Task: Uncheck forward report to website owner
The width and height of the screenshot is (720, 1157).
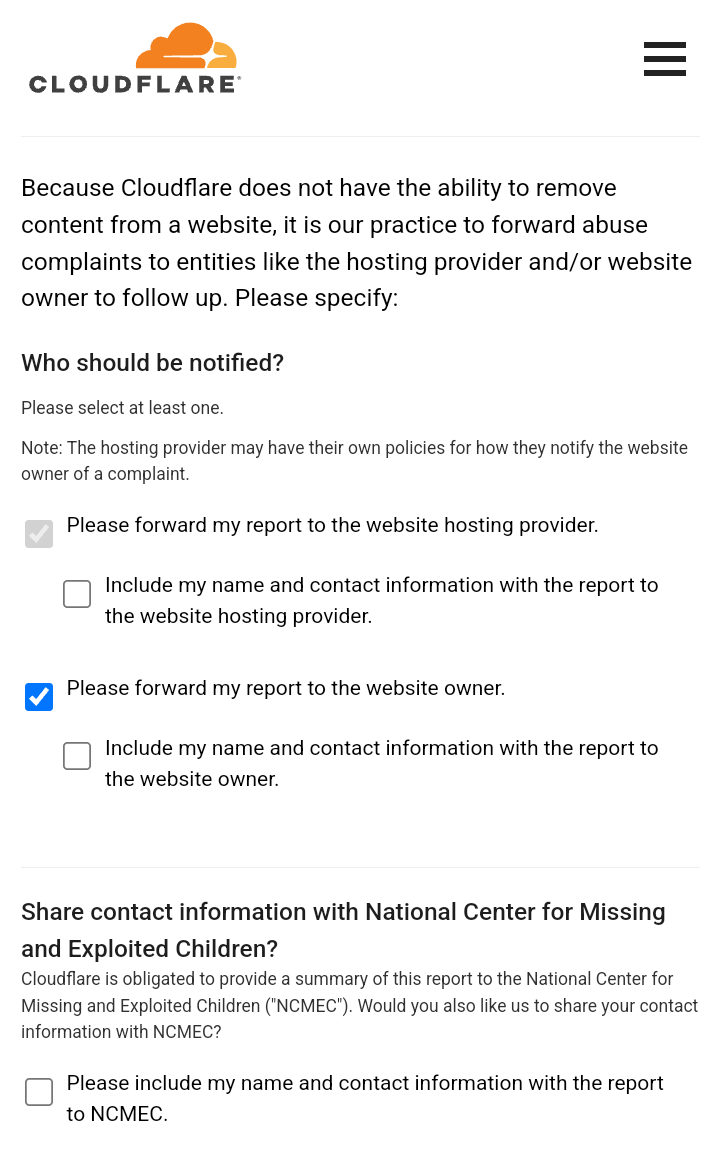Action: pyautogui.click(x=39, y=697)
